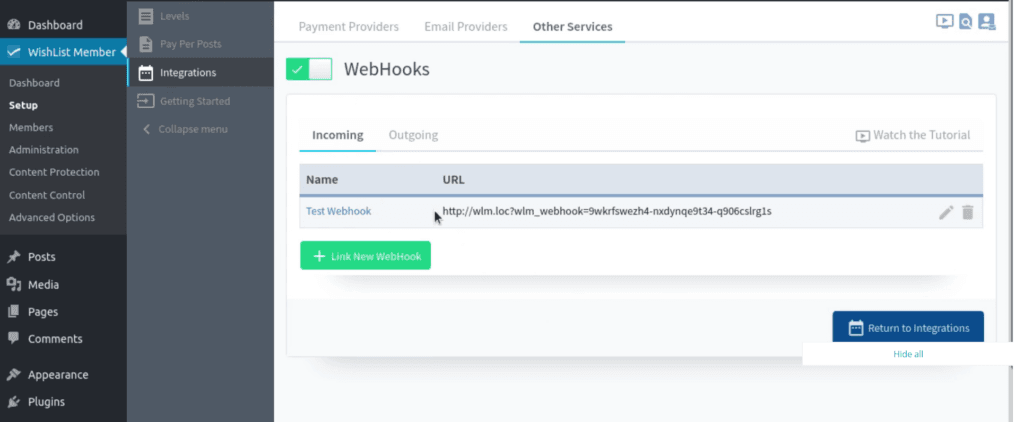1024x422 pixels.
Task: Open Getting Started submenu item
Action: 195,101
